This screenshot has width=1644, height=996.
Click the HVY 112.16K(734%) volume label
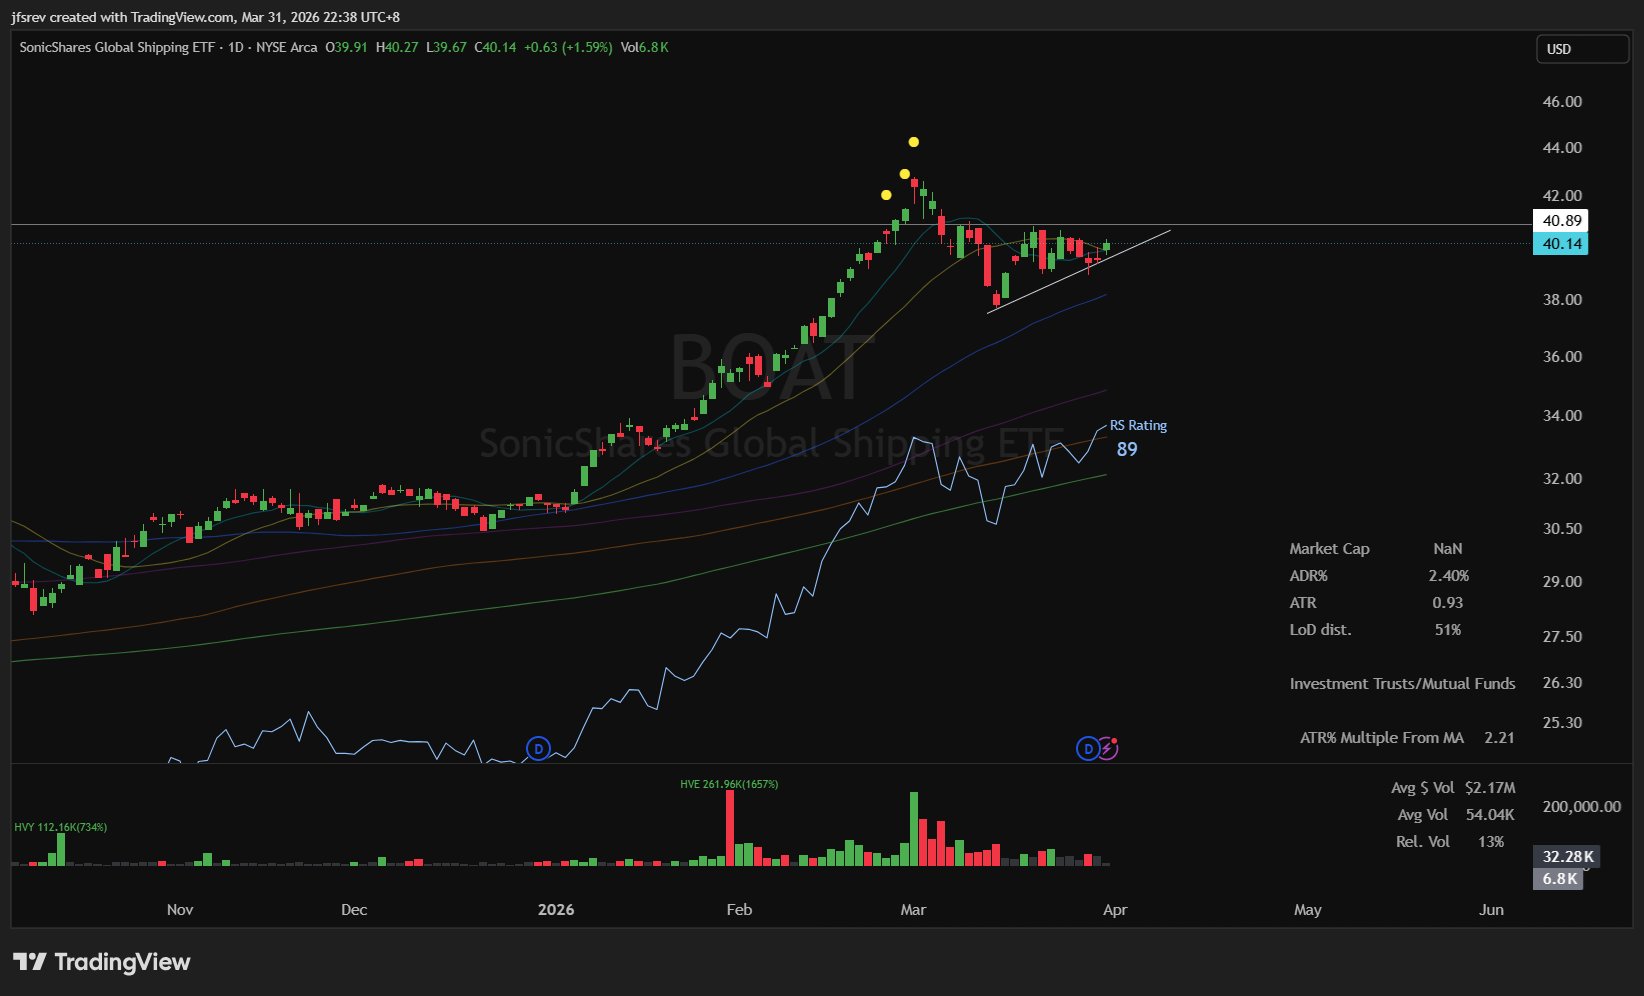coord(60,827)
